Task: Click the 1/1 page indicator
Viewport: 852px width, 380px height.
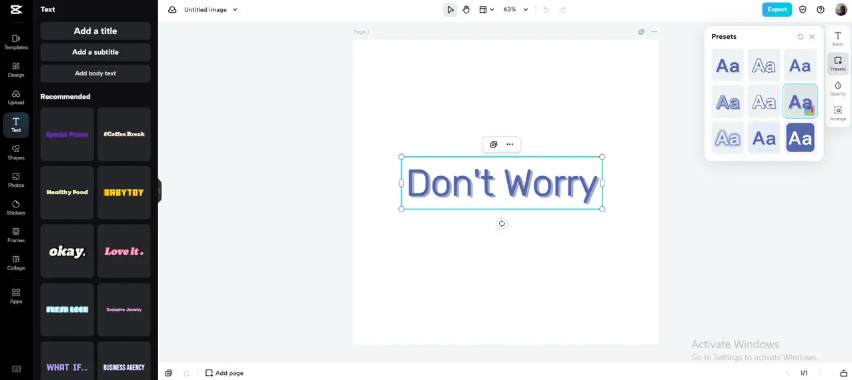Action: pyautogui.click(x=804, y=373)
